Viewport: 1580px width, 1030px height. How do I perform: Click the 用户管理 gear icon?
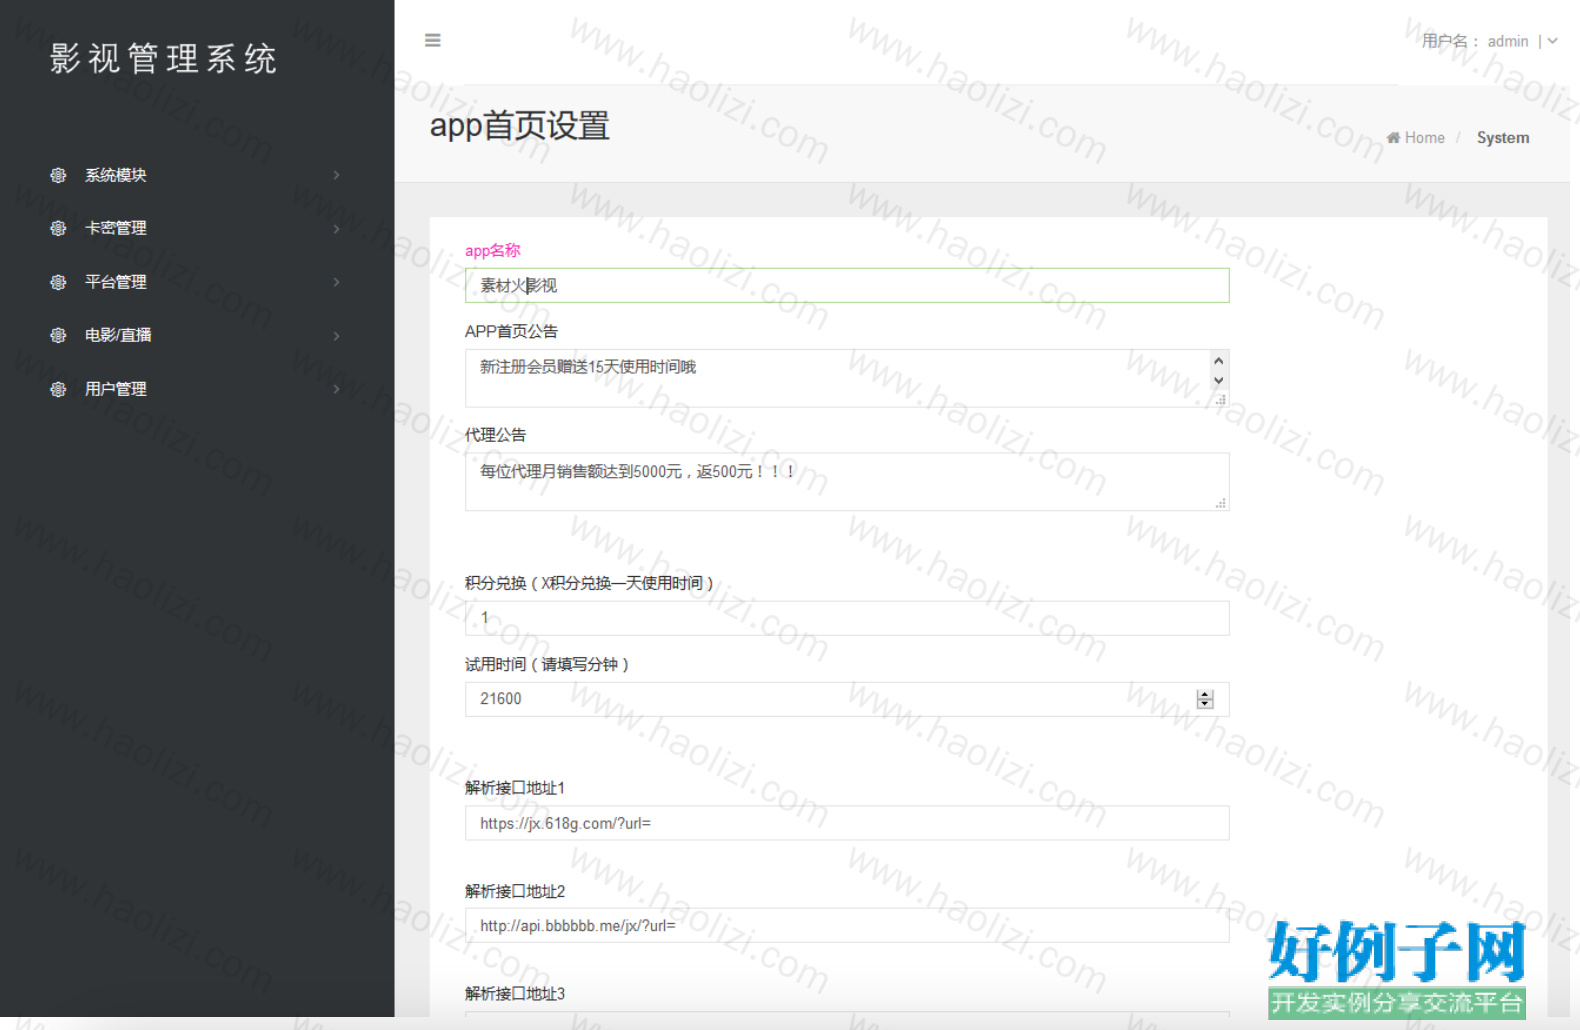pos(58,389)
